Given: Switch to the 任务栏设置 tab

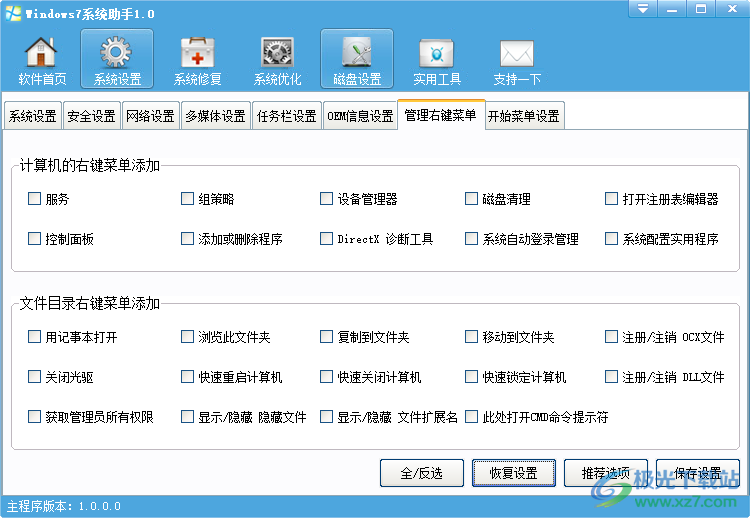Looking at the screenshot, I should pyautogui.click(x=287, y=116).
